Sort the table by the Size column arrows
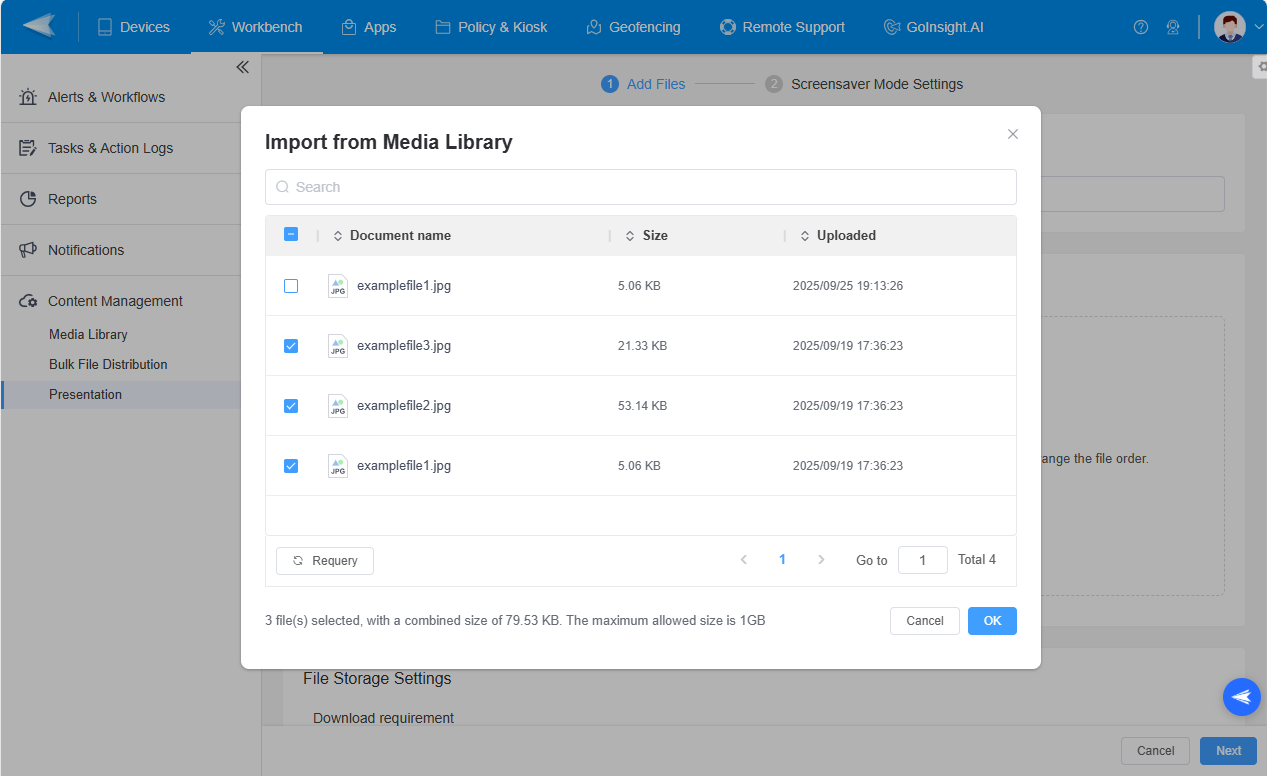 [x=632, y=235]
